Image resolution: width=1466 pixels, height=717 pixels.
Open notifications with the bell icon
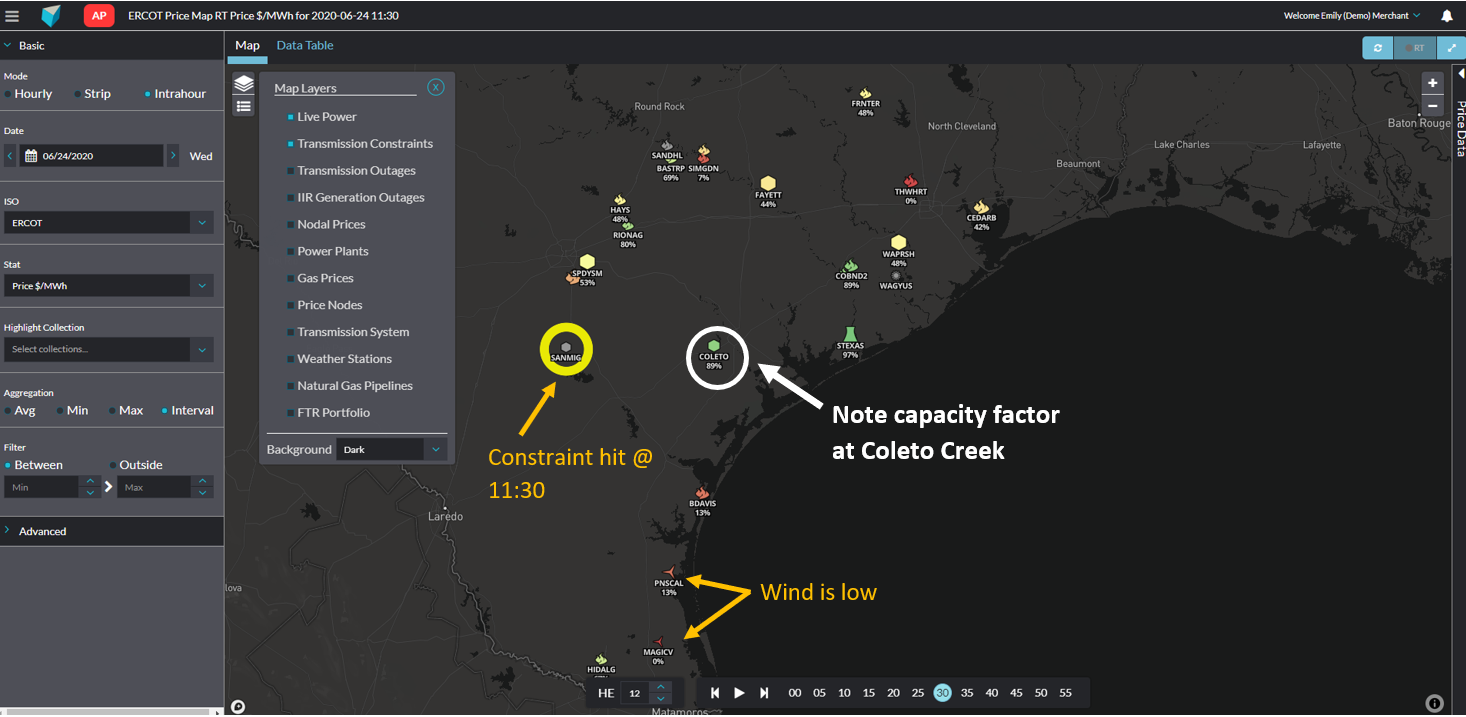(x=1447, y=15)
